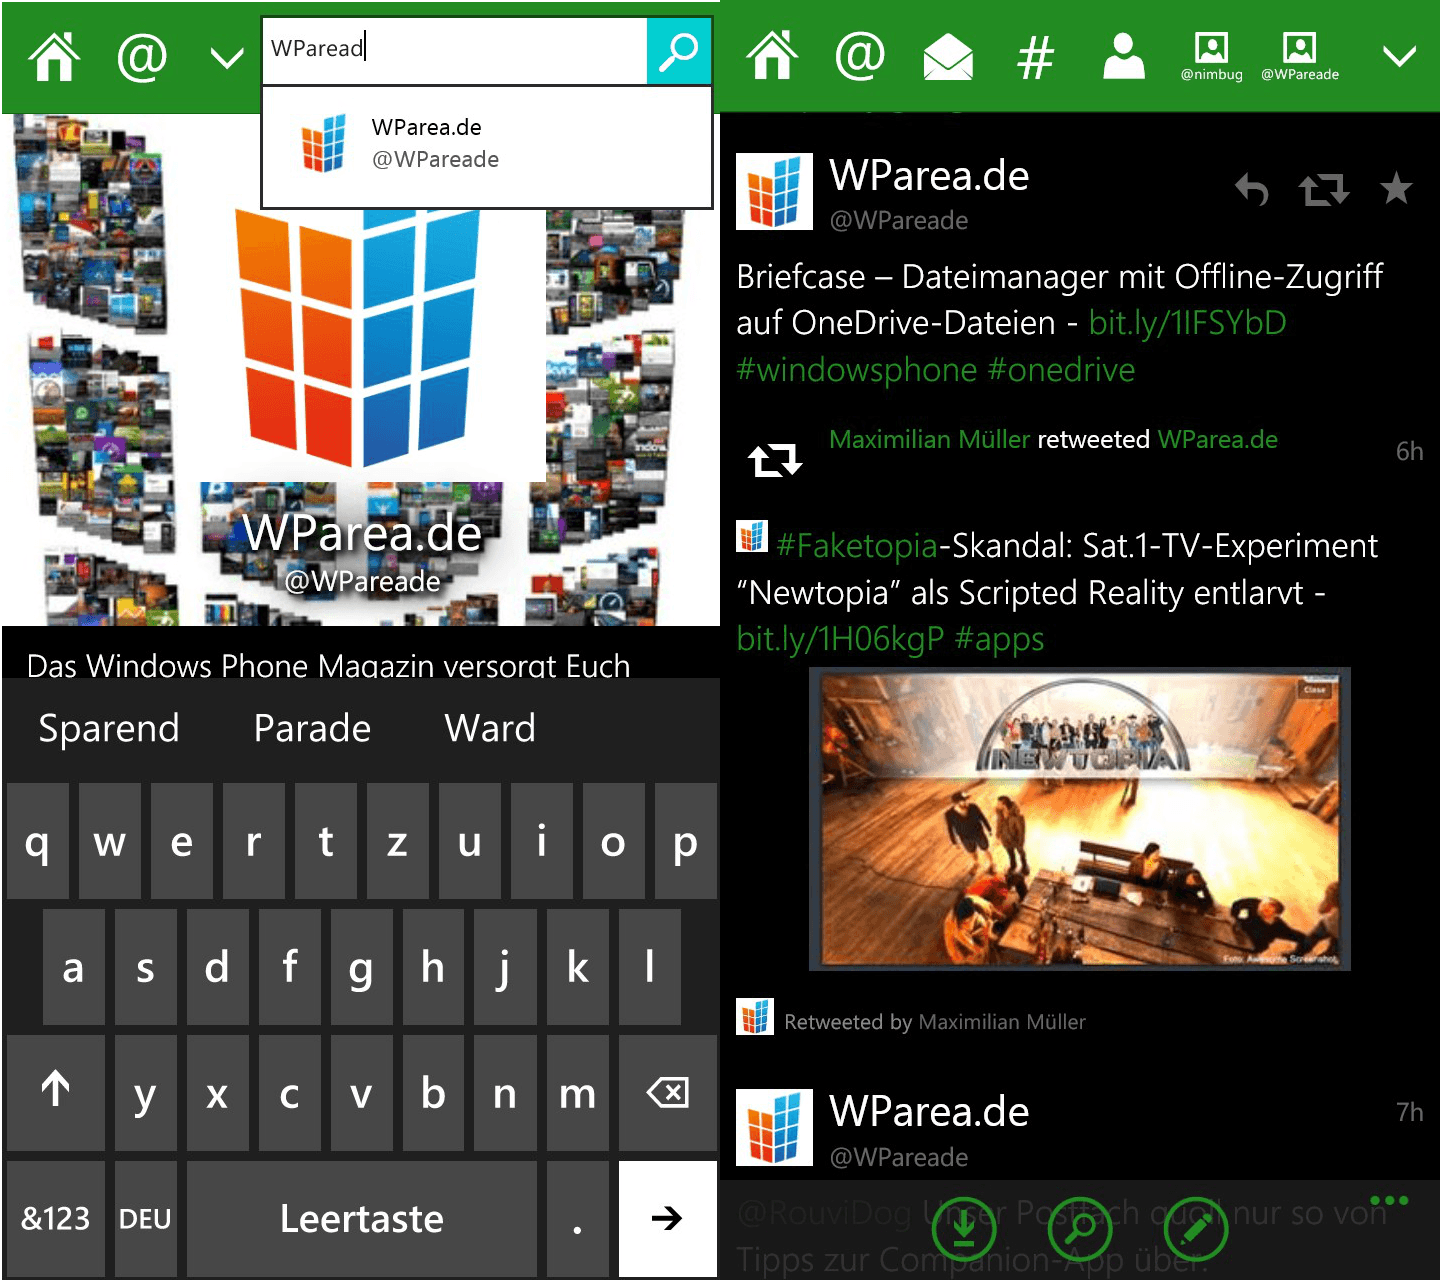Reply to the Briefcase tweet
Image resolution: width=1440 pixels, height=1280 pixels.
tap(1252, 189)
